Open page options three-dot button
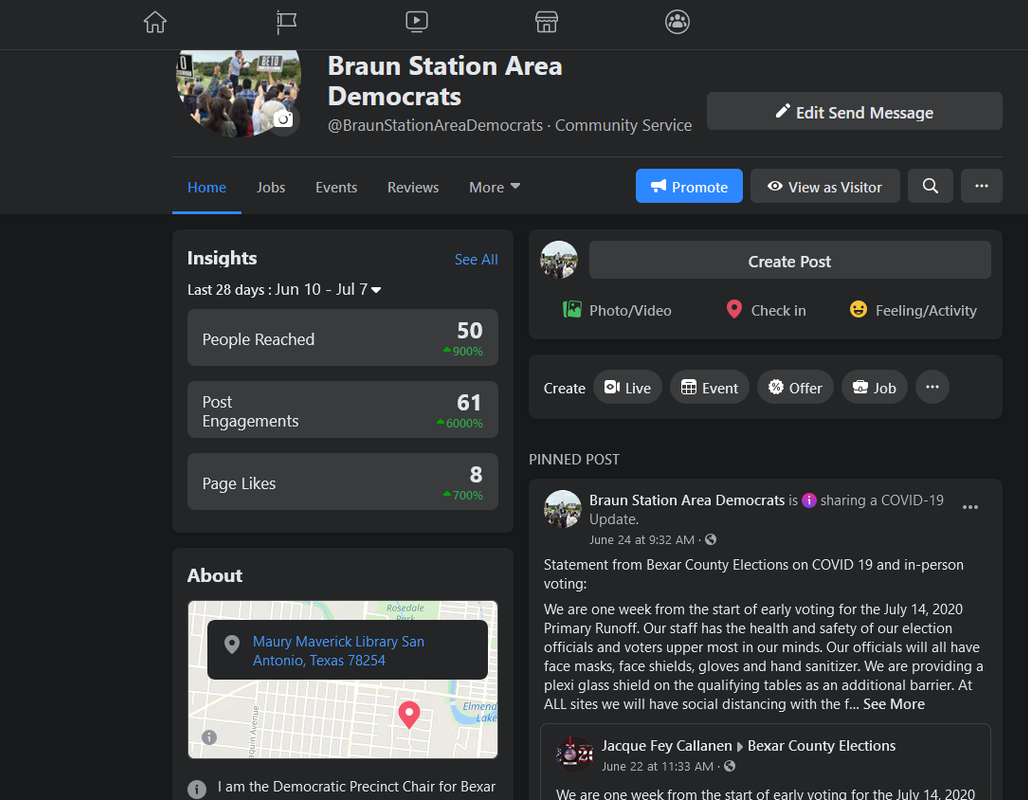Image resolution: width=1028 pixels, height=800 pixels. pyautogui.click(x=981, y=186)
